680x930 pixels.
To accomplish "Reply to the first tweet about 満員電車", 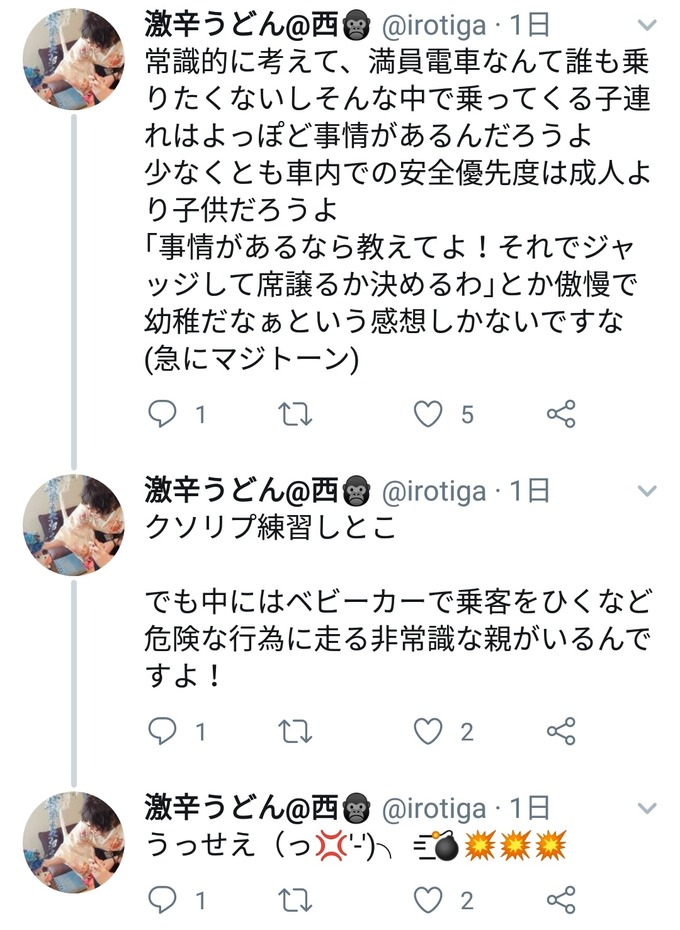I will 162,414.
